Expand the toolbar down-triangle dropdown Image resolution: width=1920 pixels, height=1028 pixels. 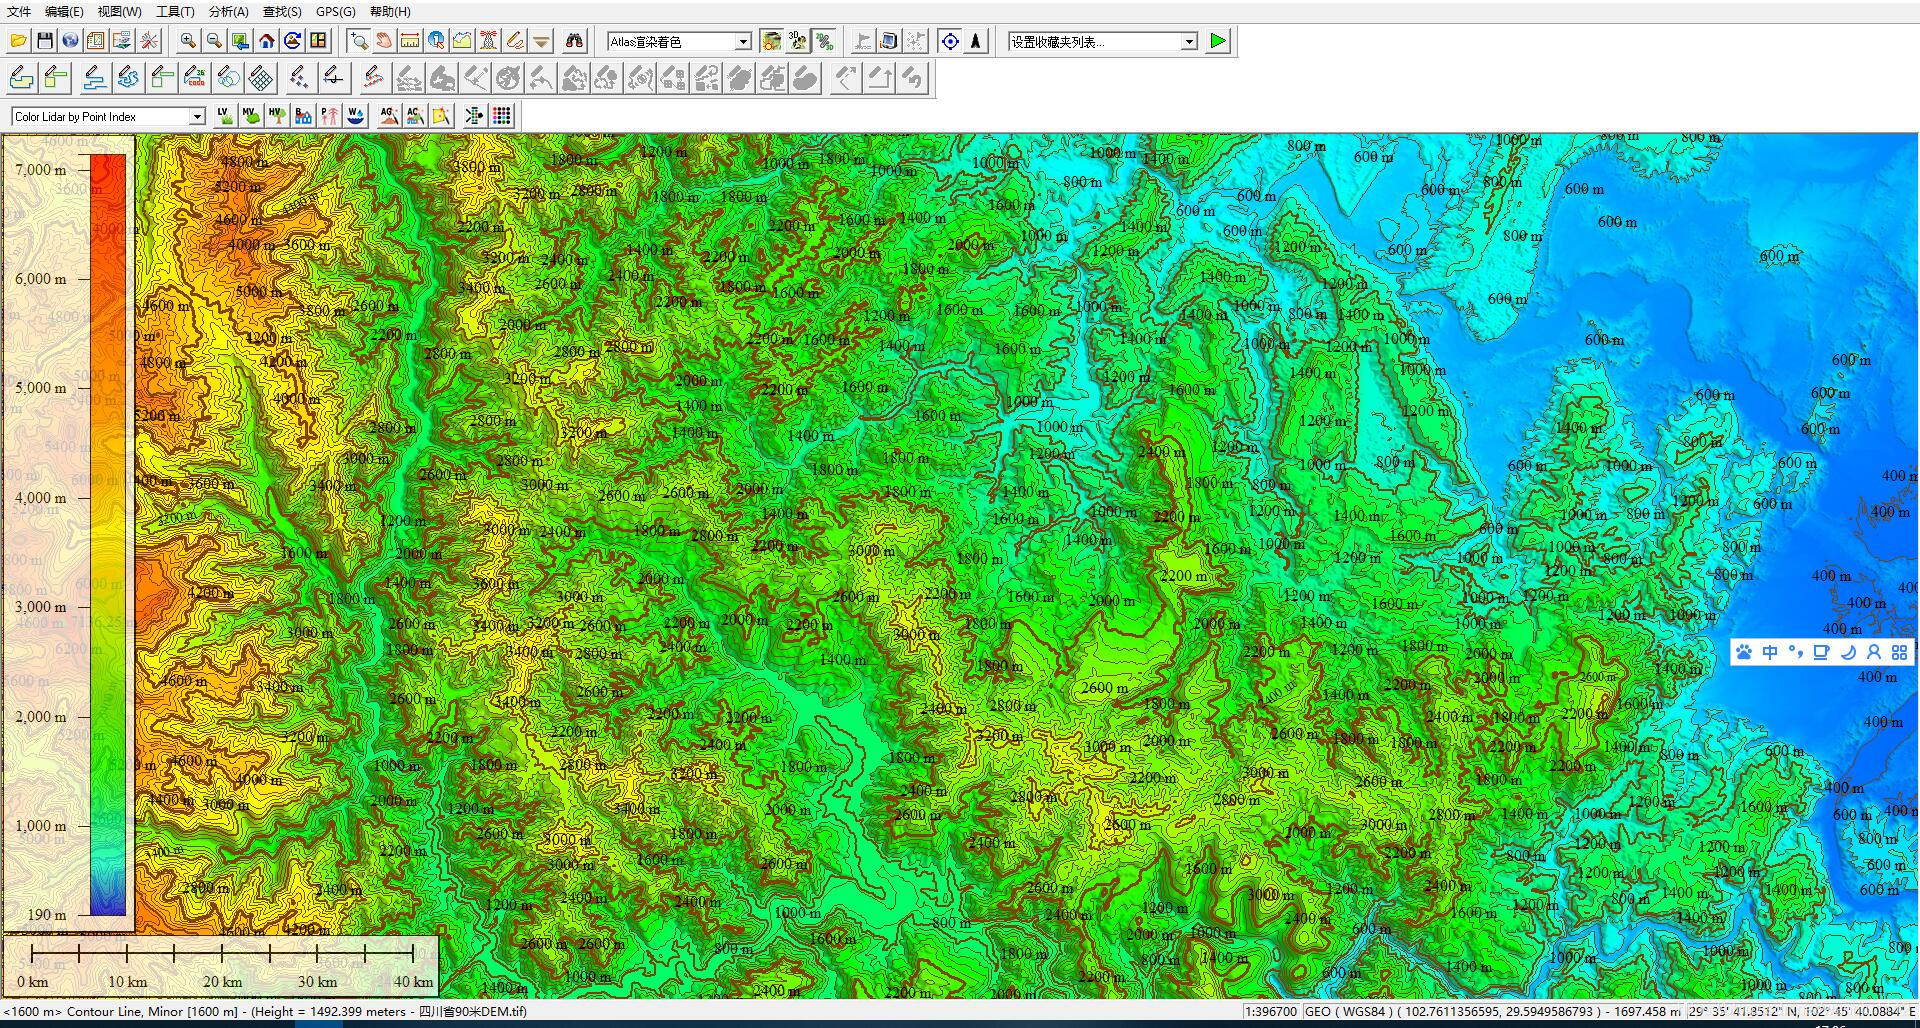[541, 41]
